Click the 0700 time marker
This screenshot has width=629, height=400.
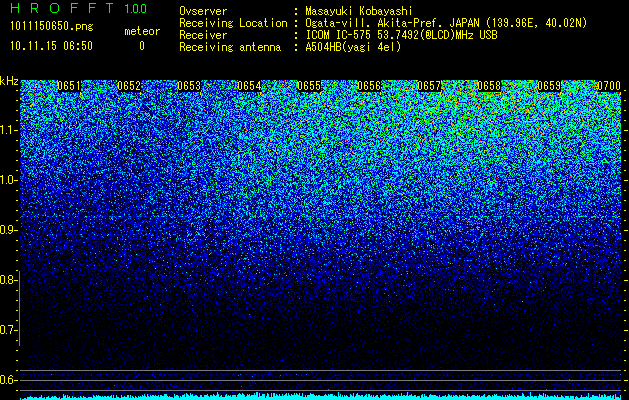point(609,86)
